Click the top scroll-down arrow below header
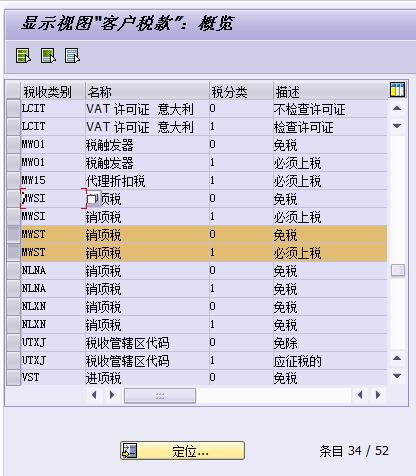Screen dimensions: 416x476 pos(397,126)
